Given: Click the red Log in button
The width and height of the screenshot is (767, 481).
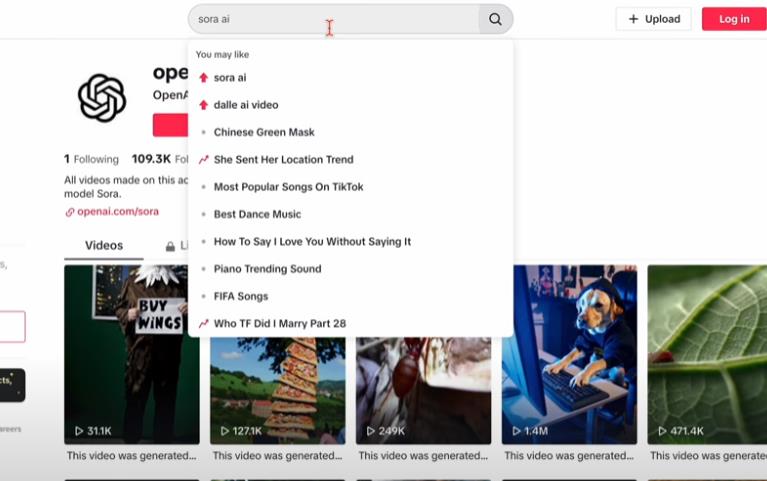Looking at the screenshot, I should 734,19.
